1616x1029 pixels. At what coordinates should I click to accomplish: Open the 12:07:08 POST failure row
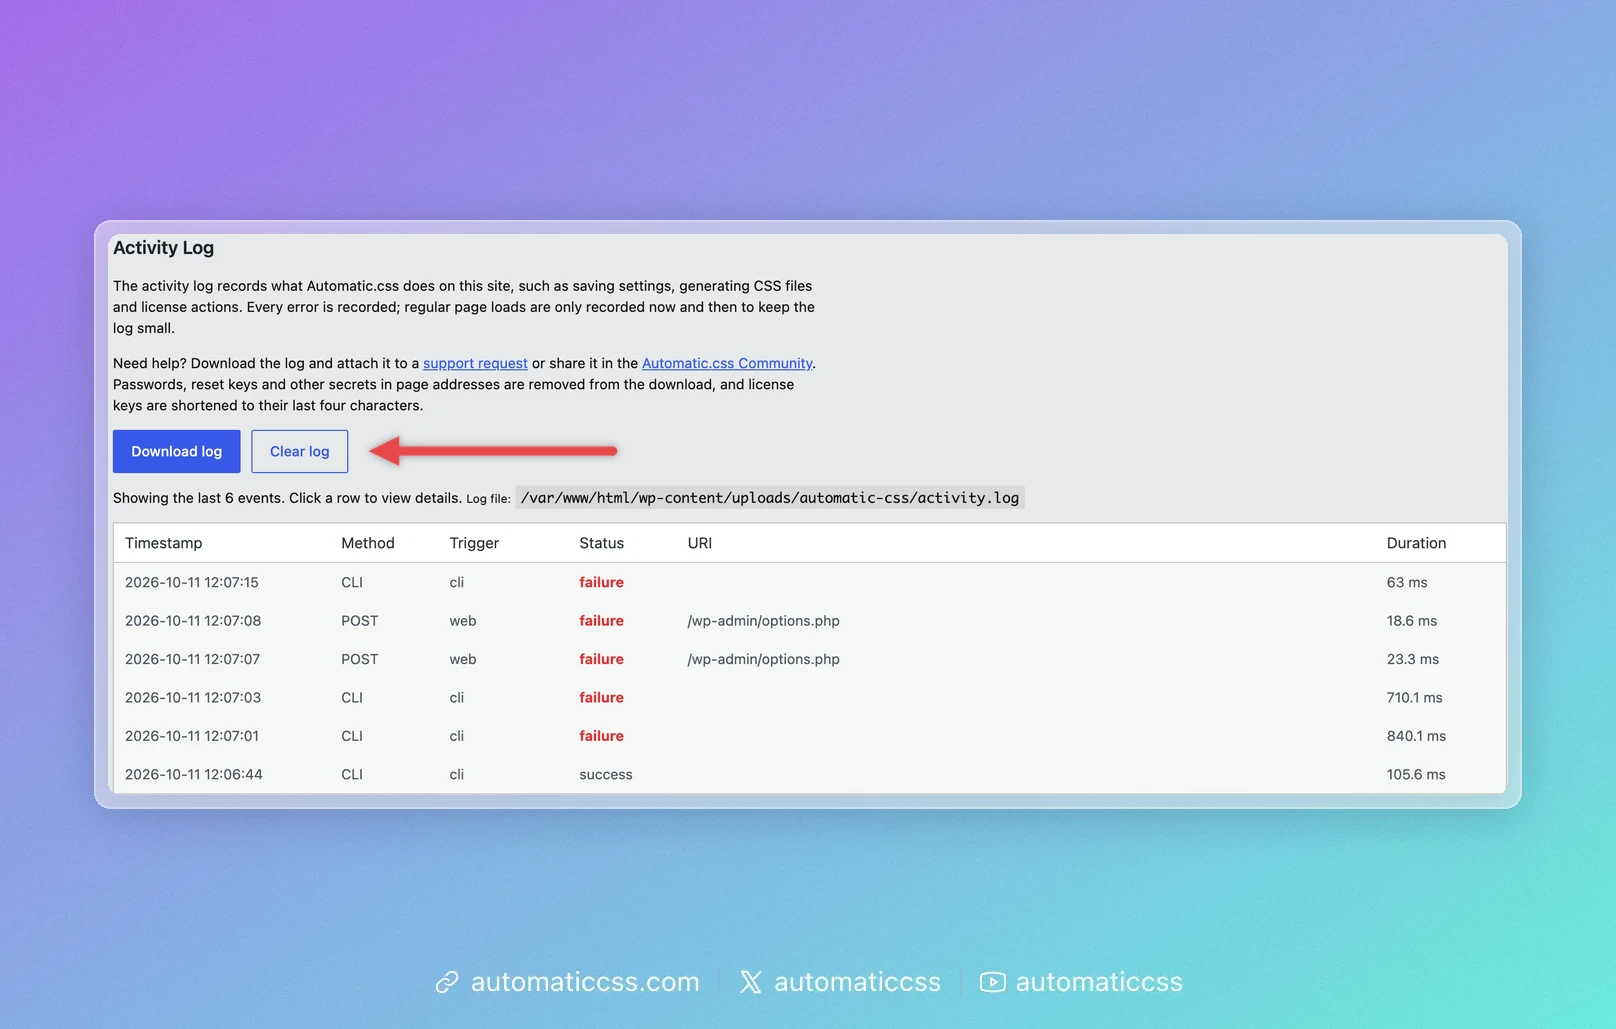click(809, 620)
